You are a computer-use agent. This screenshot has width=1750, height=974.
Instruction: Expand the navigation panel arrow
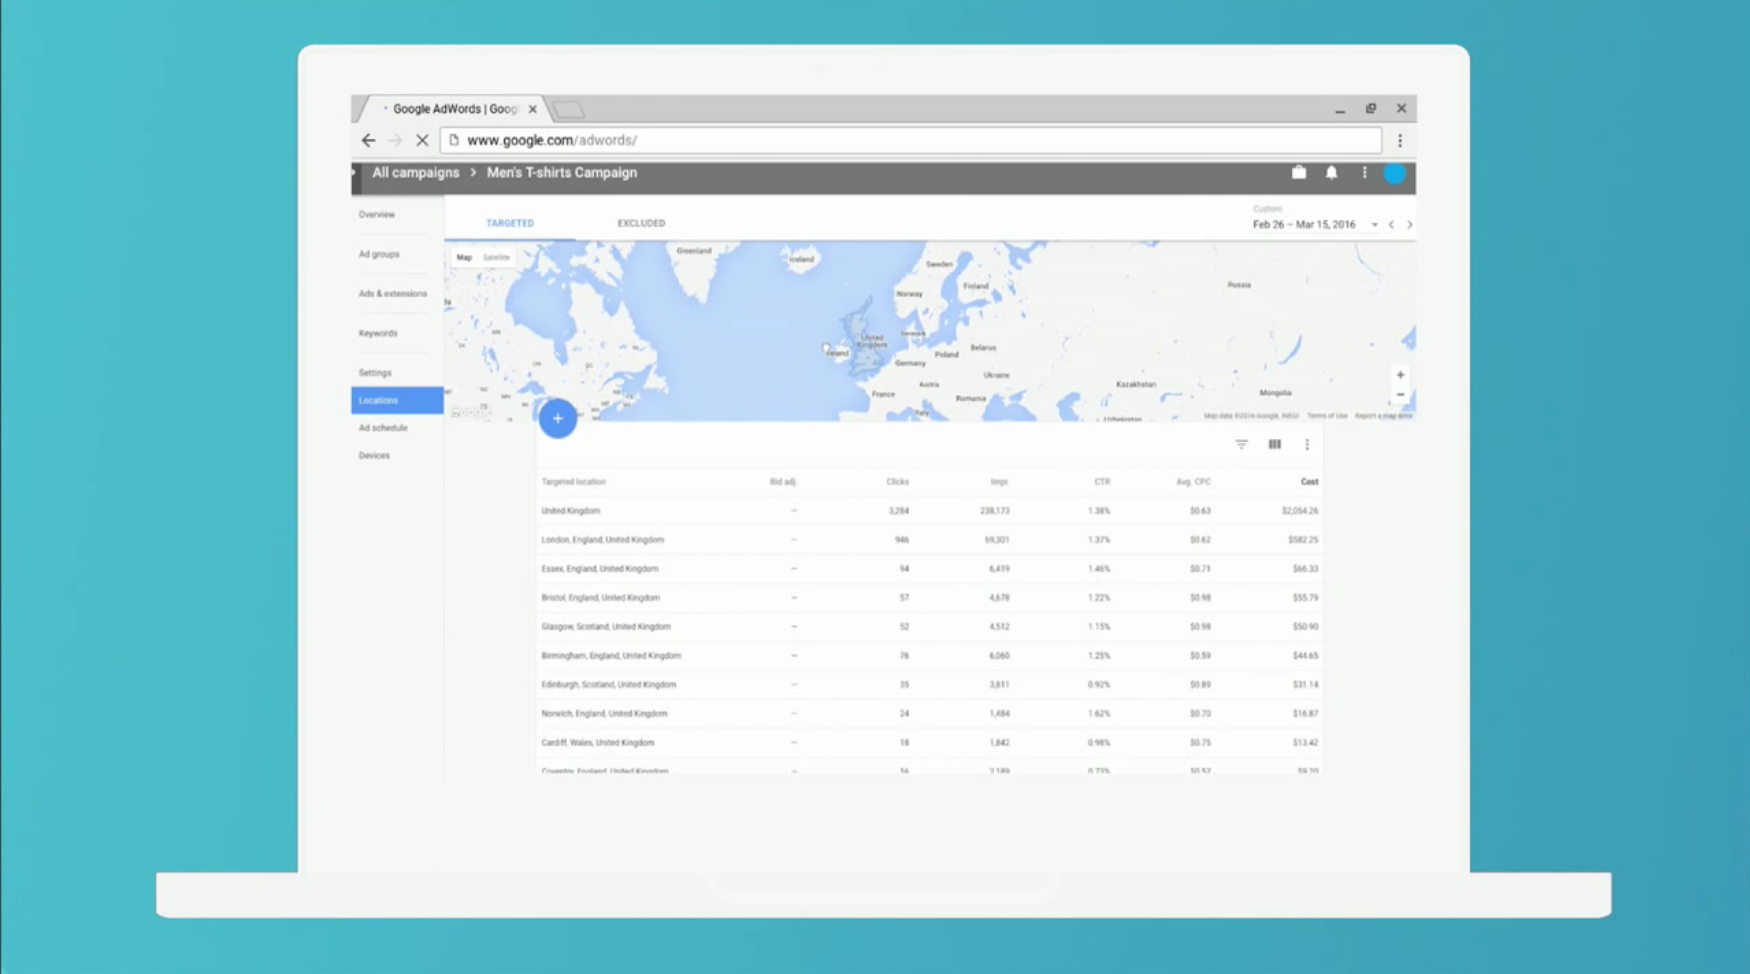pos(354,172)
